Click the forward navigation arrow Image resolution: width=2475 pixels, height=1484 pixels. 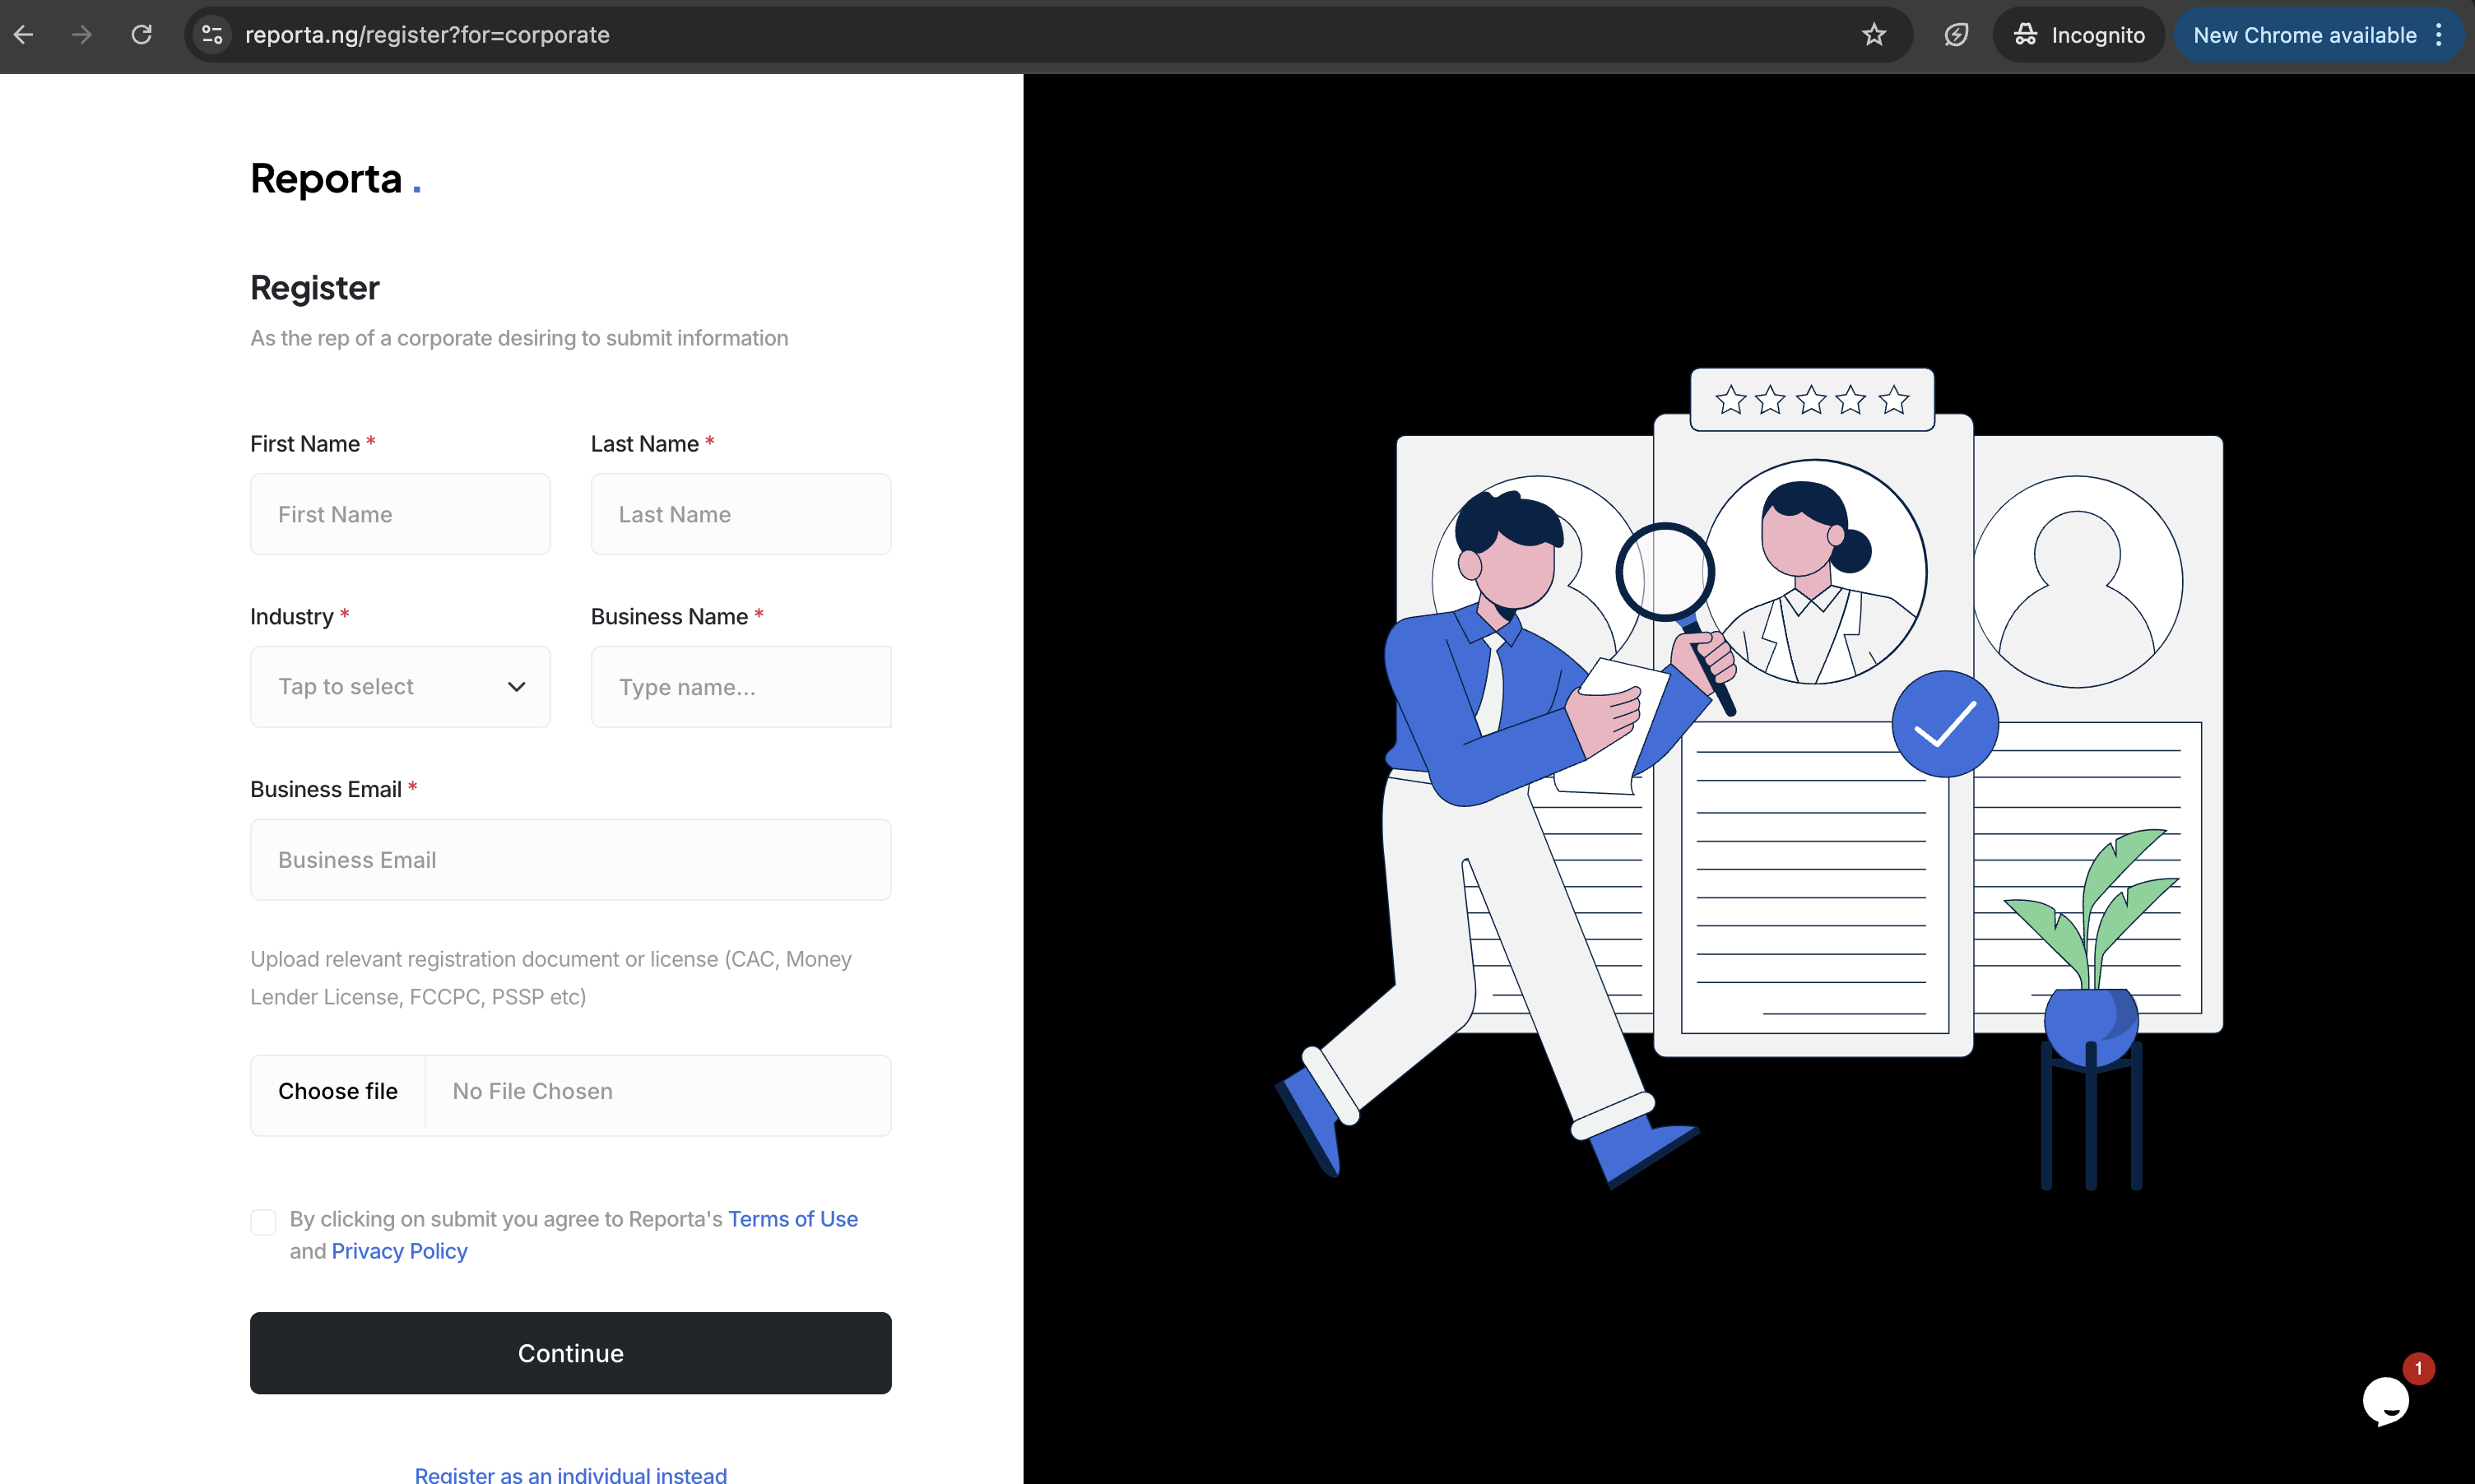click(x=81, y=34)
